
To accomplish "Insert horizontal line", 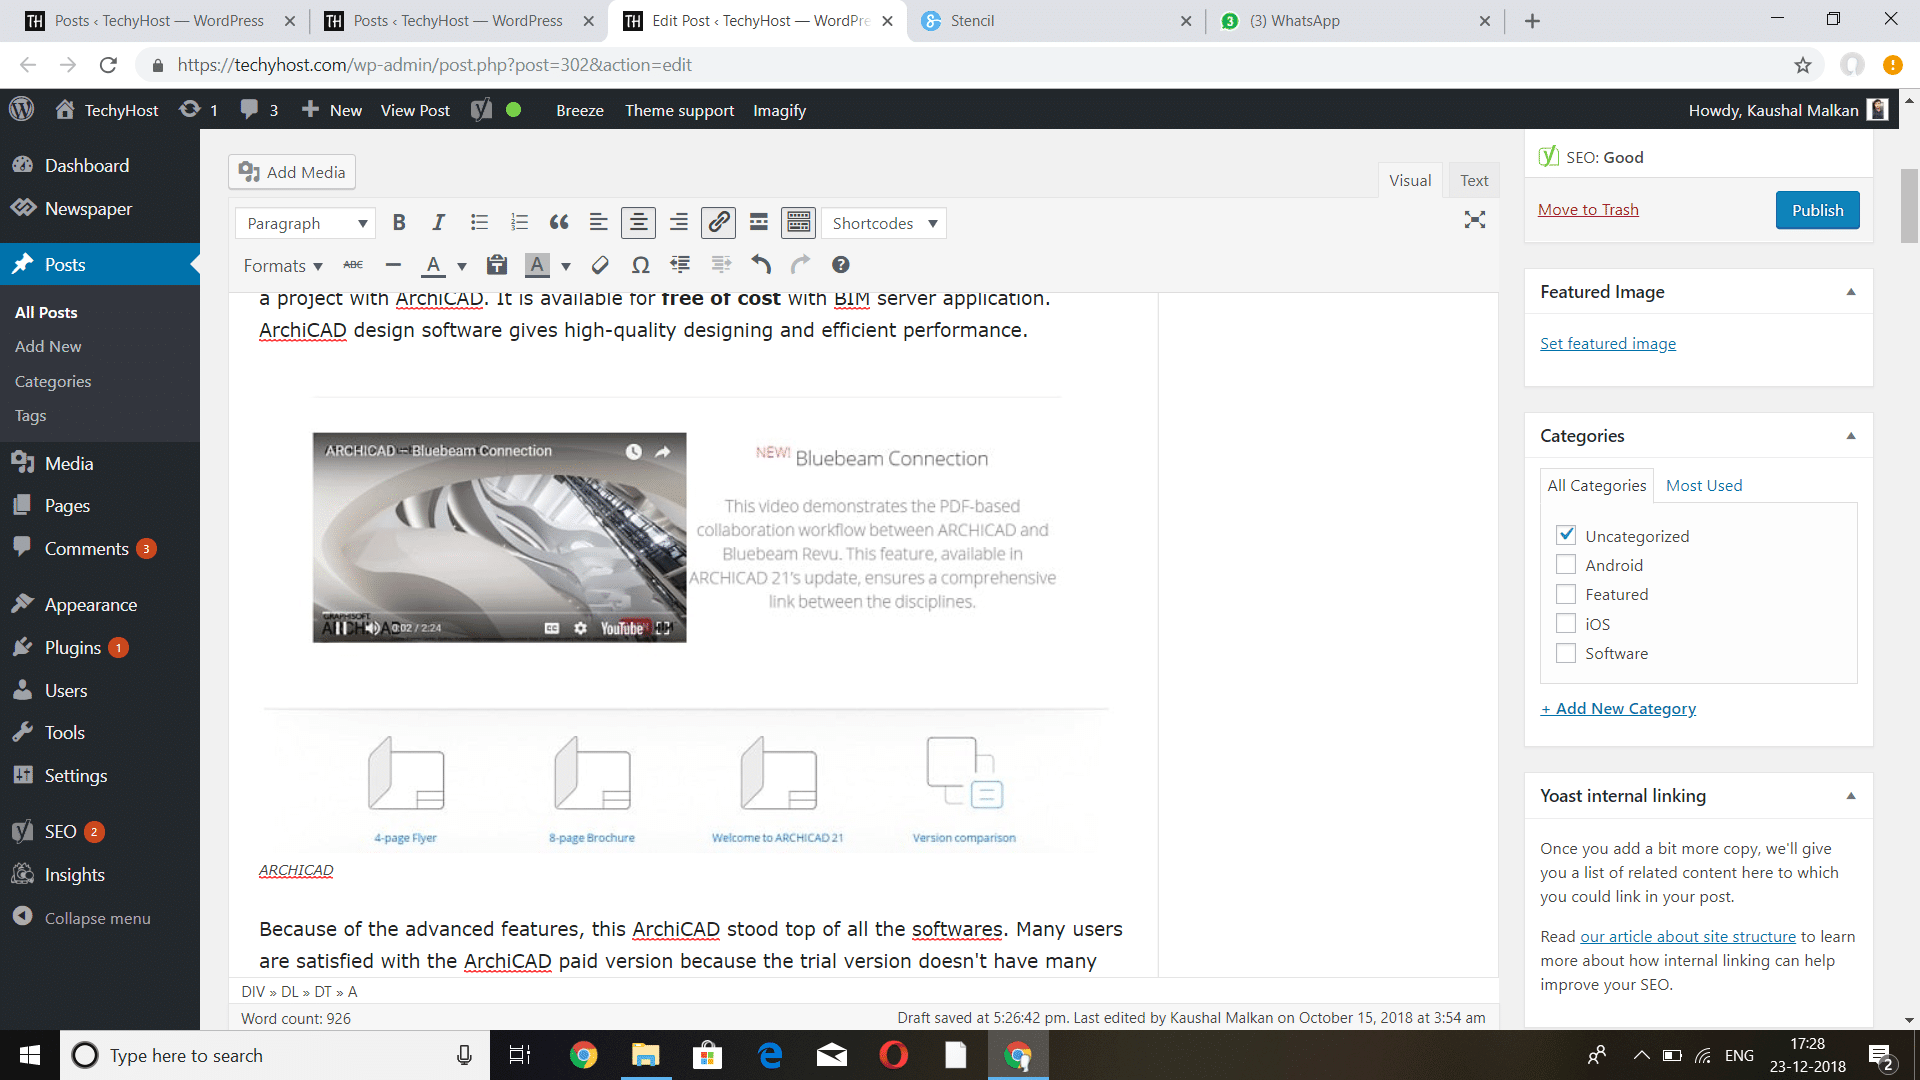I will coord(393,265).
